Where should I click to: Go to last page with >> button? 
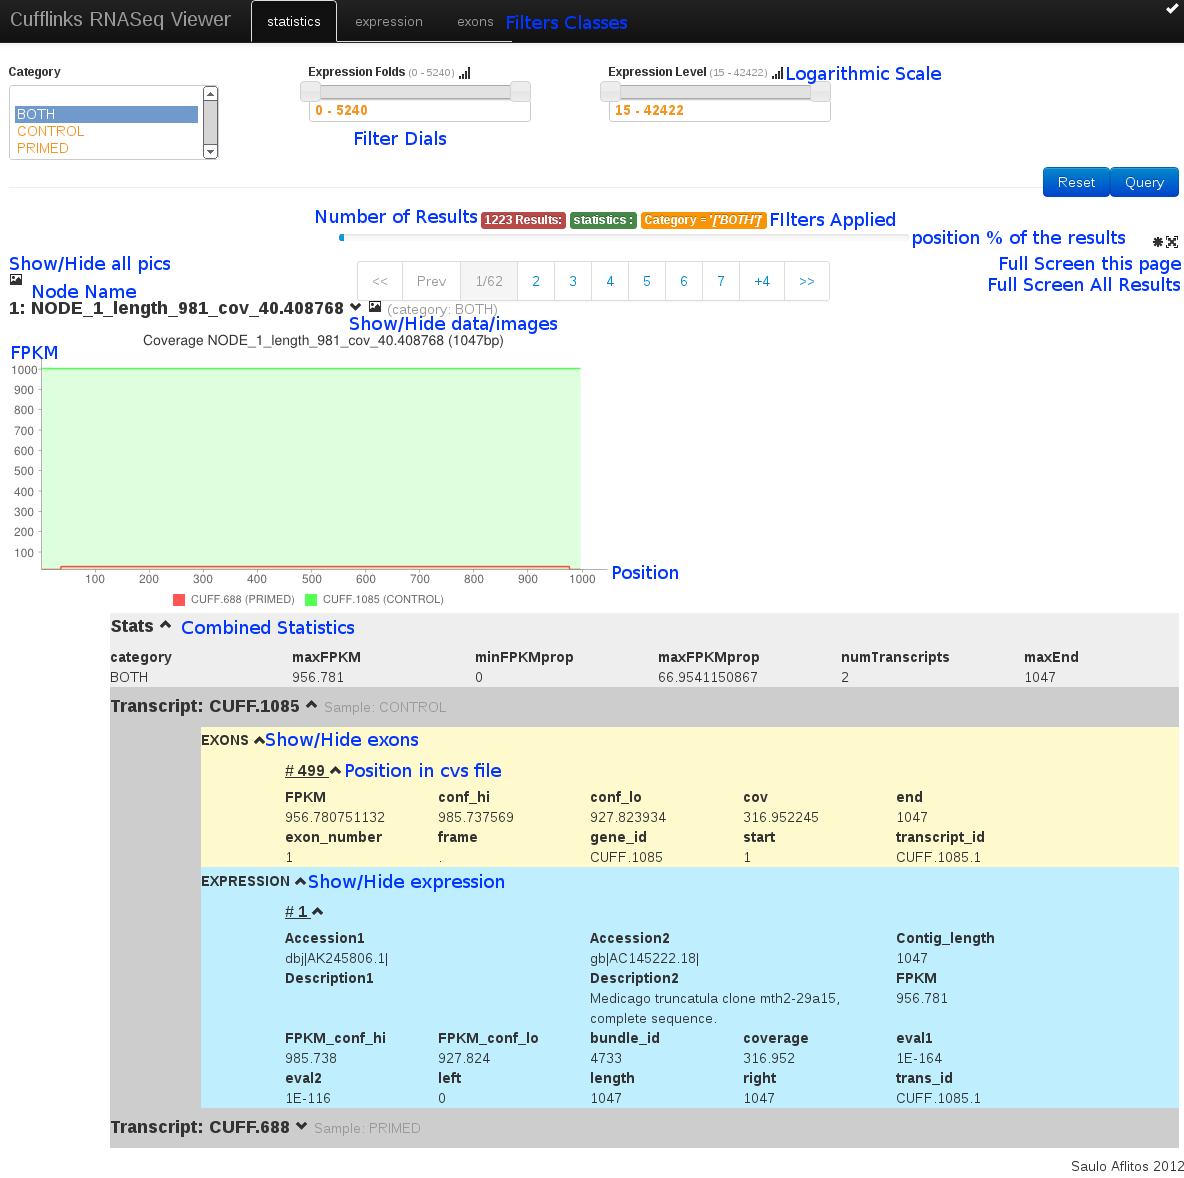click(x=806, y=281)
